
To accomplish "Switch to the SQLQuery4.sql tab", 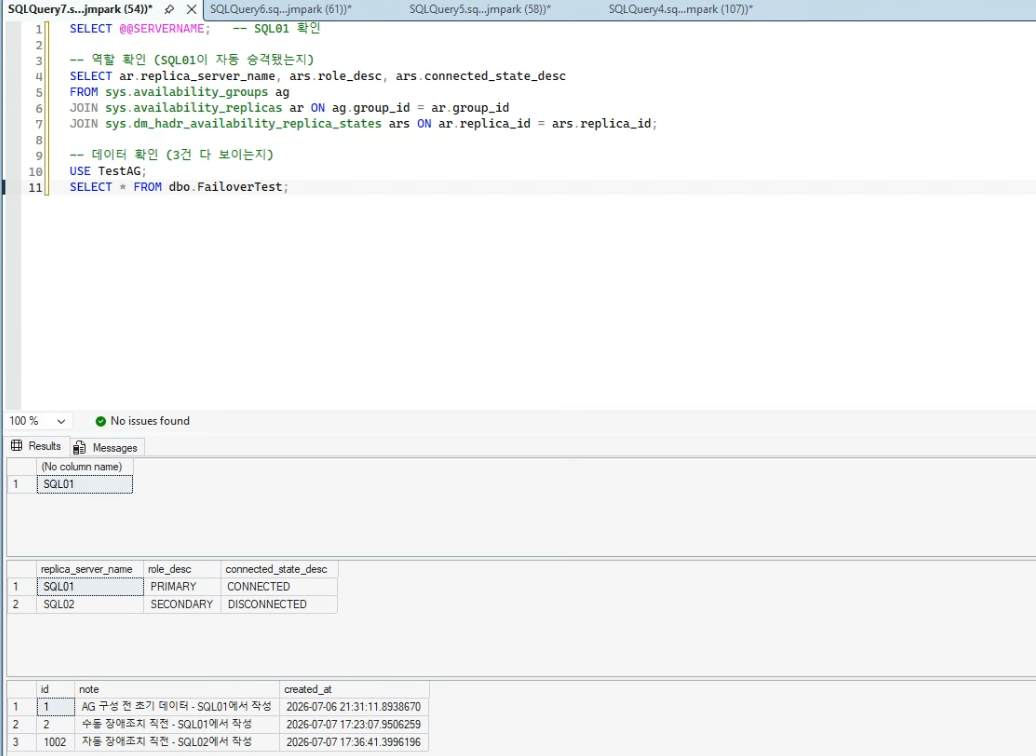I will 680,9.
